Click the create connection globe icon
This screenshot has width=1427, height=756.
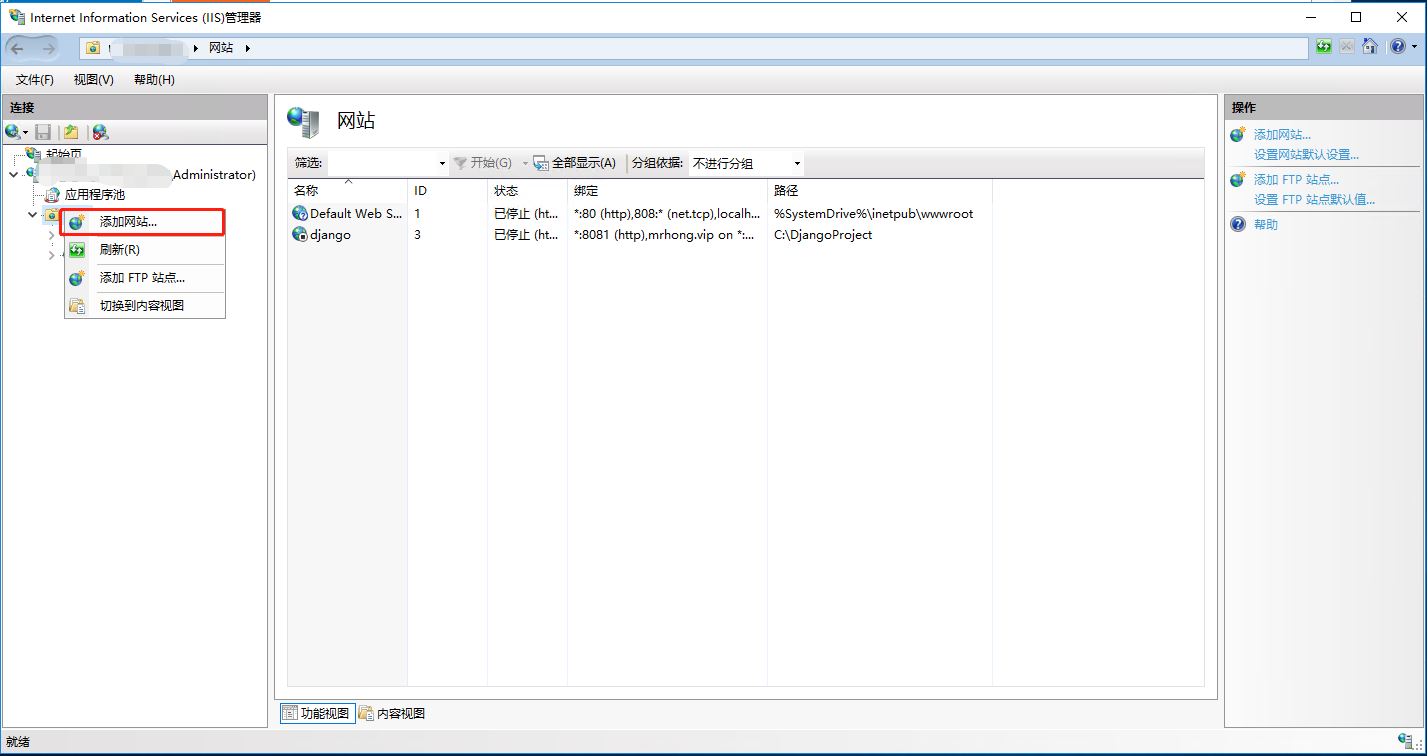point(12,132)
